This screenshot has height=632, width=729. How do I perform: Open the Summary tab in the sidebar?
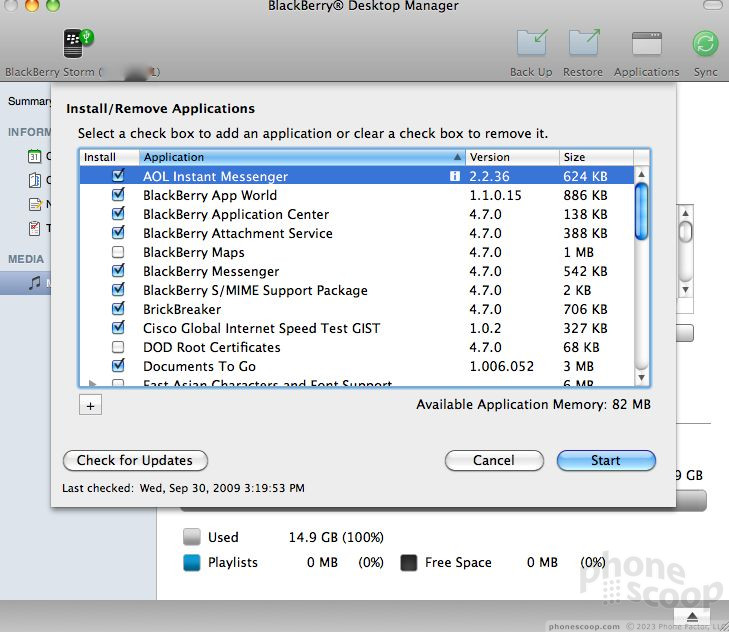coord(29,101)
